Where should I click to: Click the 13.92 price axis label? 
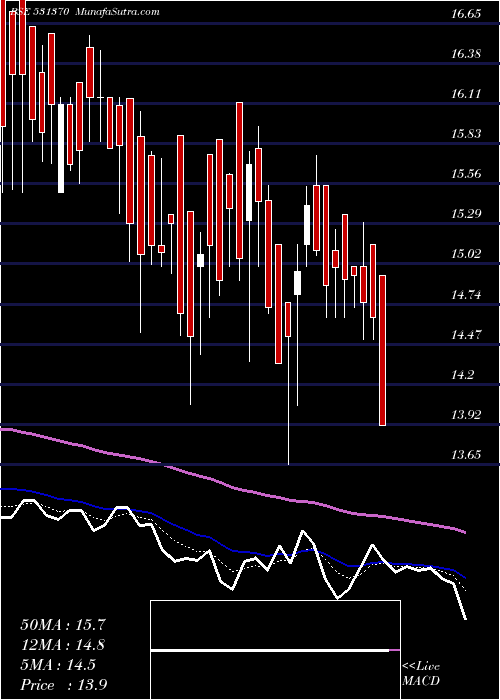466,415
